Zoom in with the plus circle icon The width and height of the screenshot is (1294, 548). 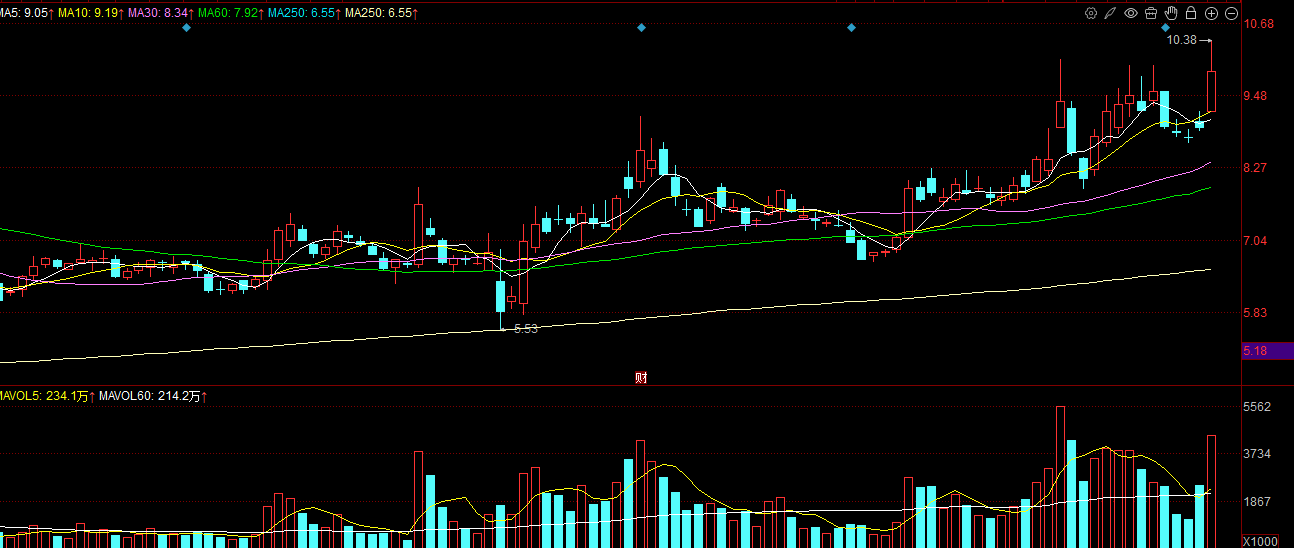[1211, 13]
